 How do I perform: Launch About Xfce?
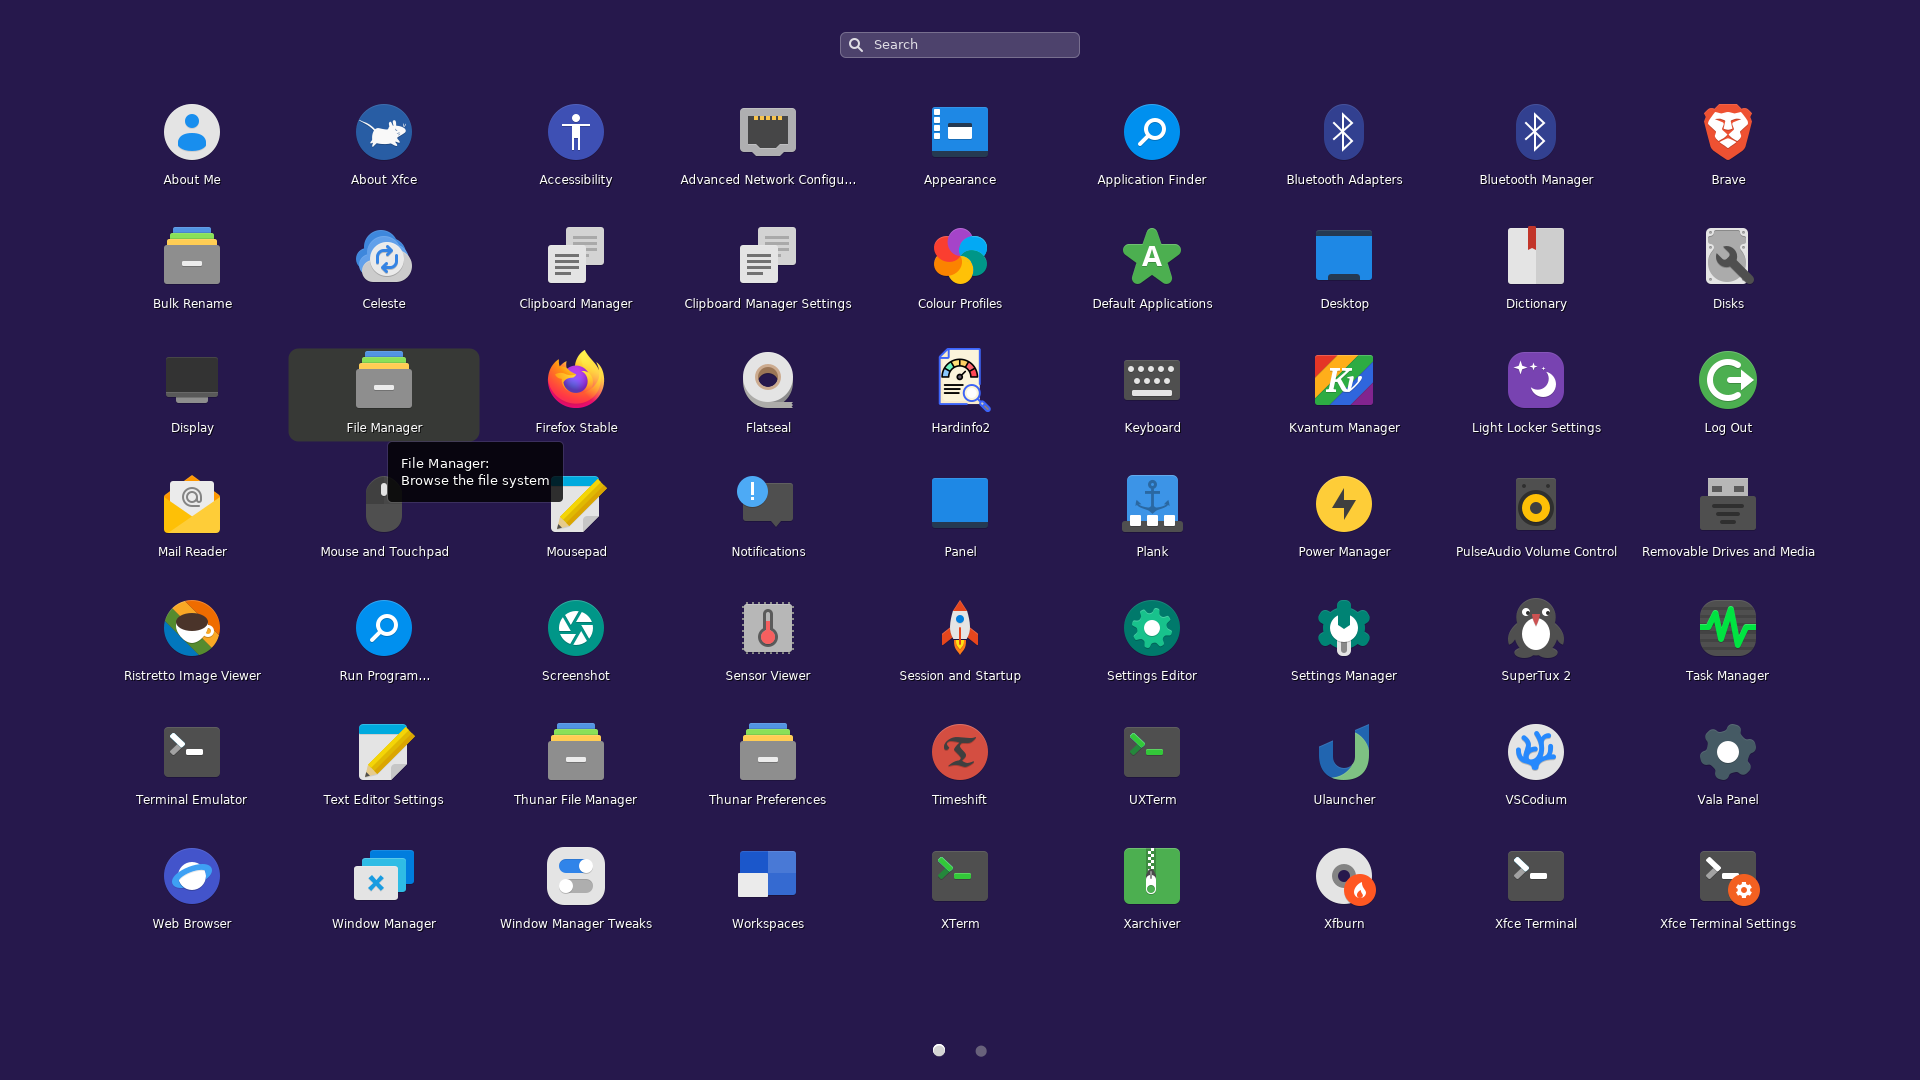point(384,146)
